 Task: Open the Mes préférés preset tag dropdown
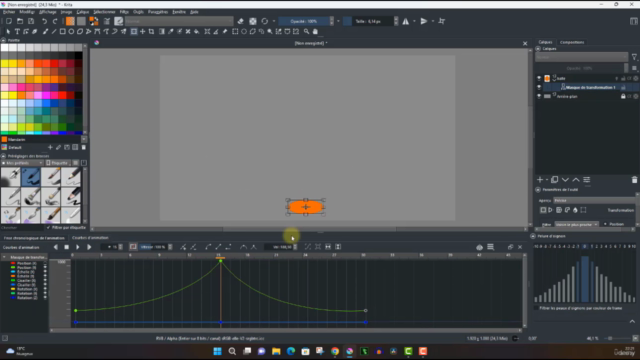(22, 163)
